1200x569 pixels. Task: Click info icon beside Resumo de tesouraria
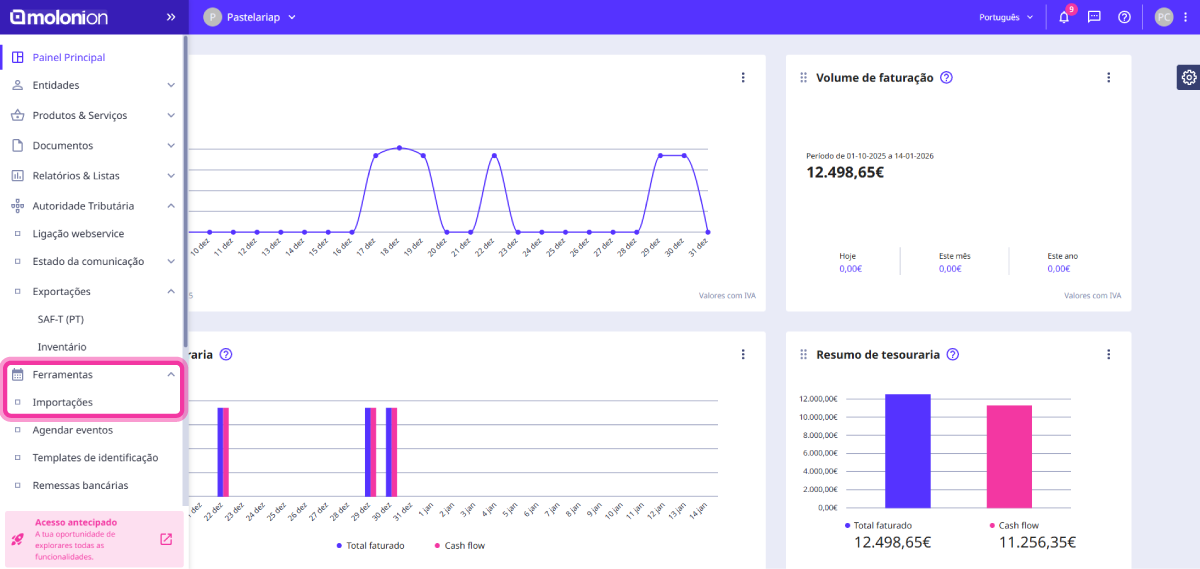tap(952, 354)
